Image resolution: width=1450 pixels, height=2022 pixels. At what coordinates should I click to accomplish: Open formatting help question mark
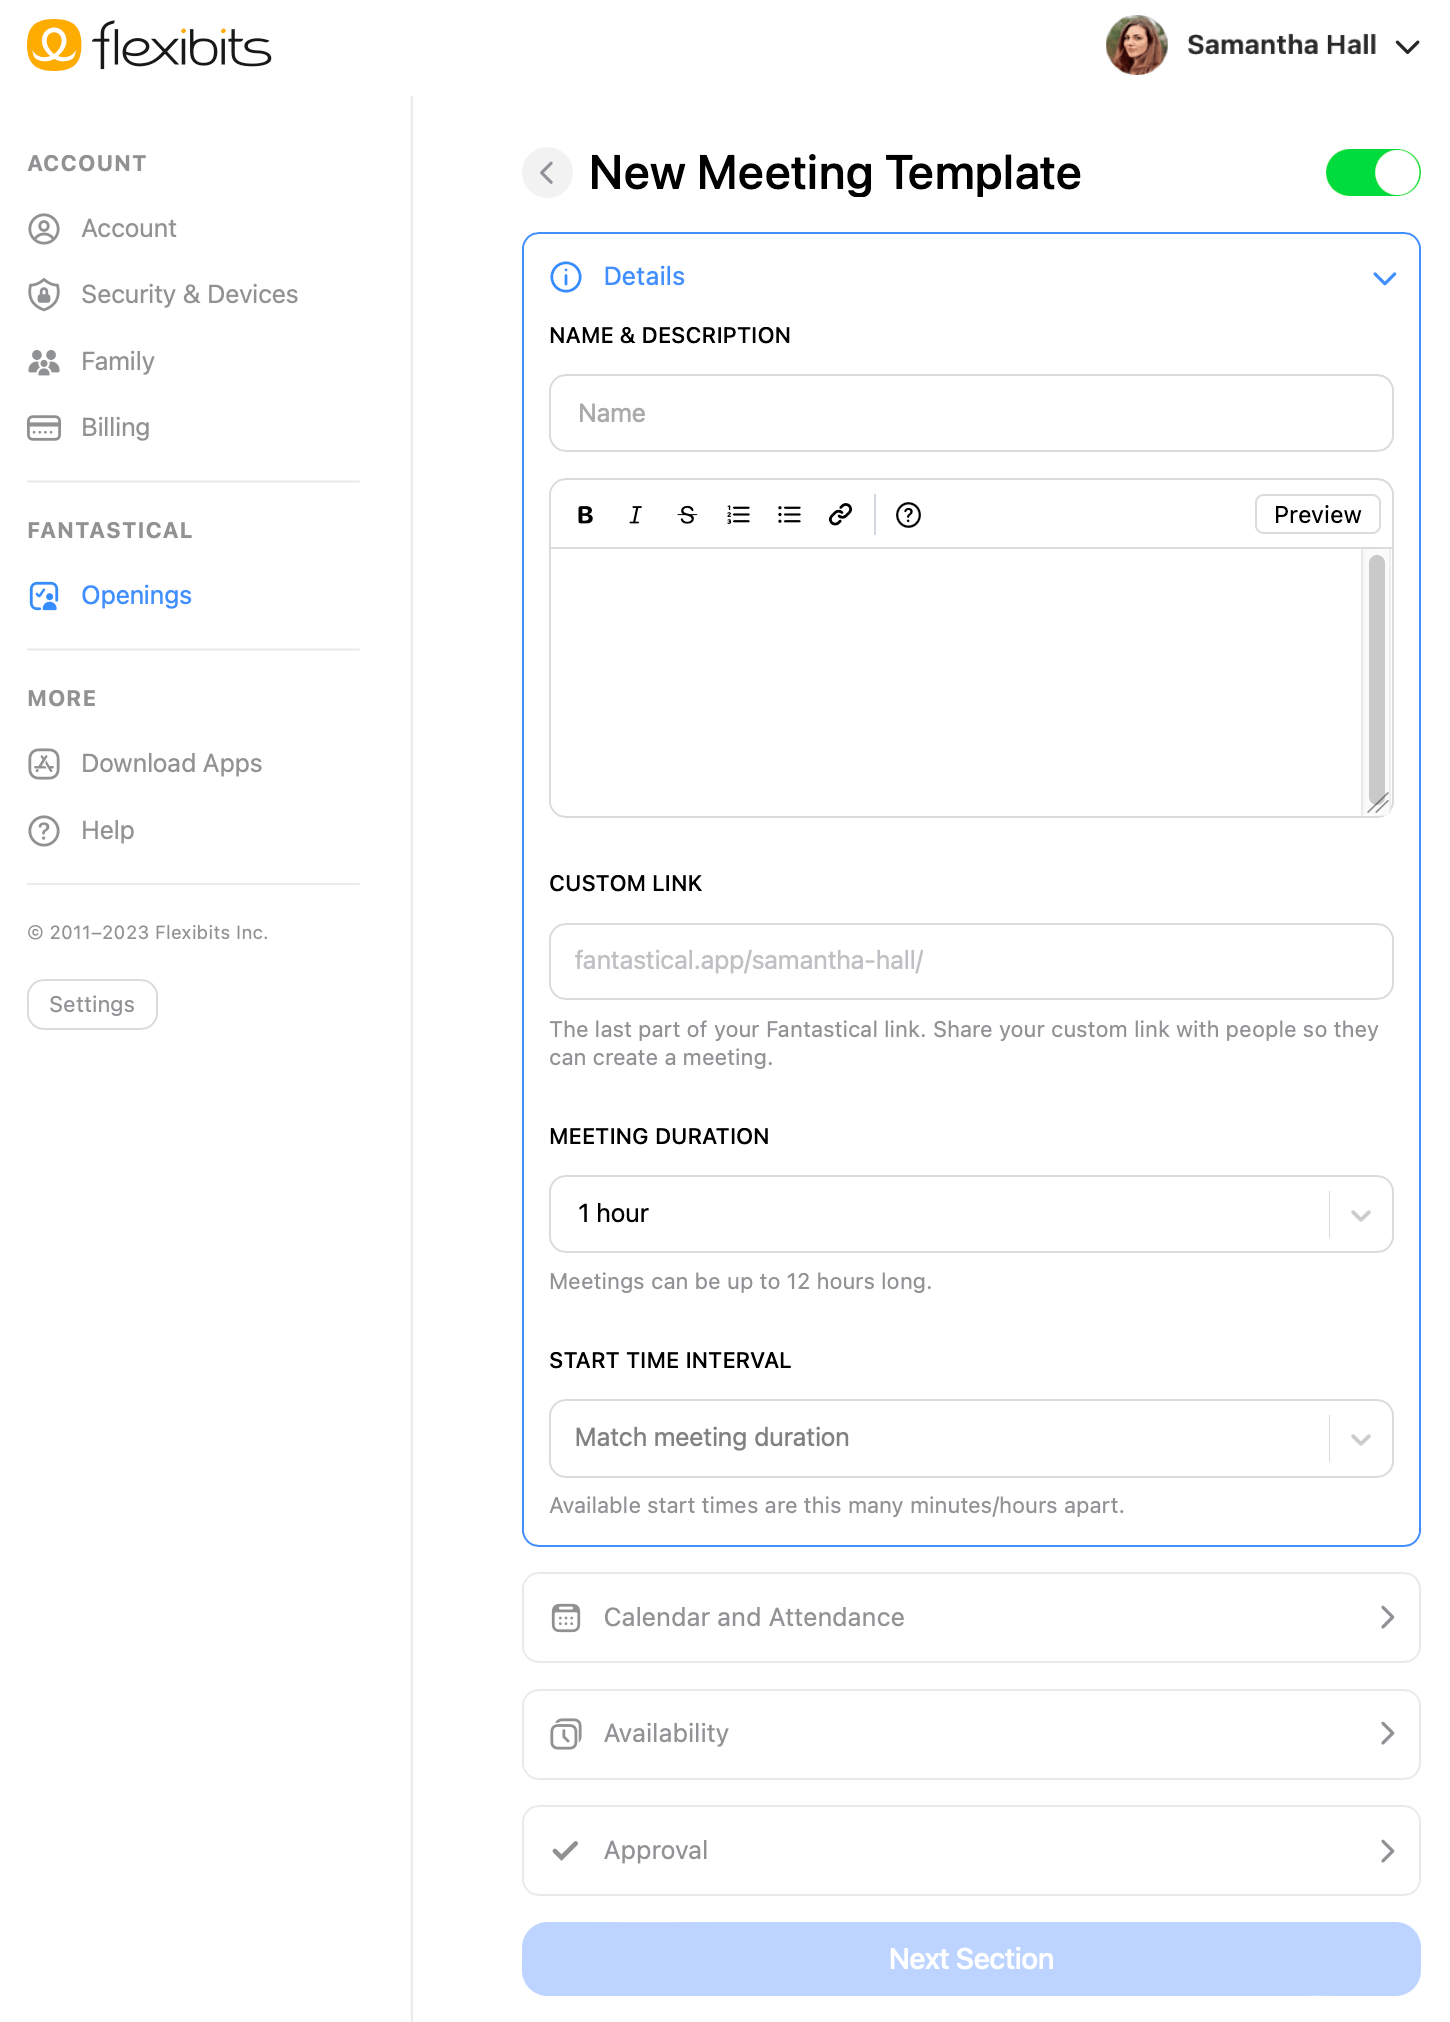coord(908,515)
